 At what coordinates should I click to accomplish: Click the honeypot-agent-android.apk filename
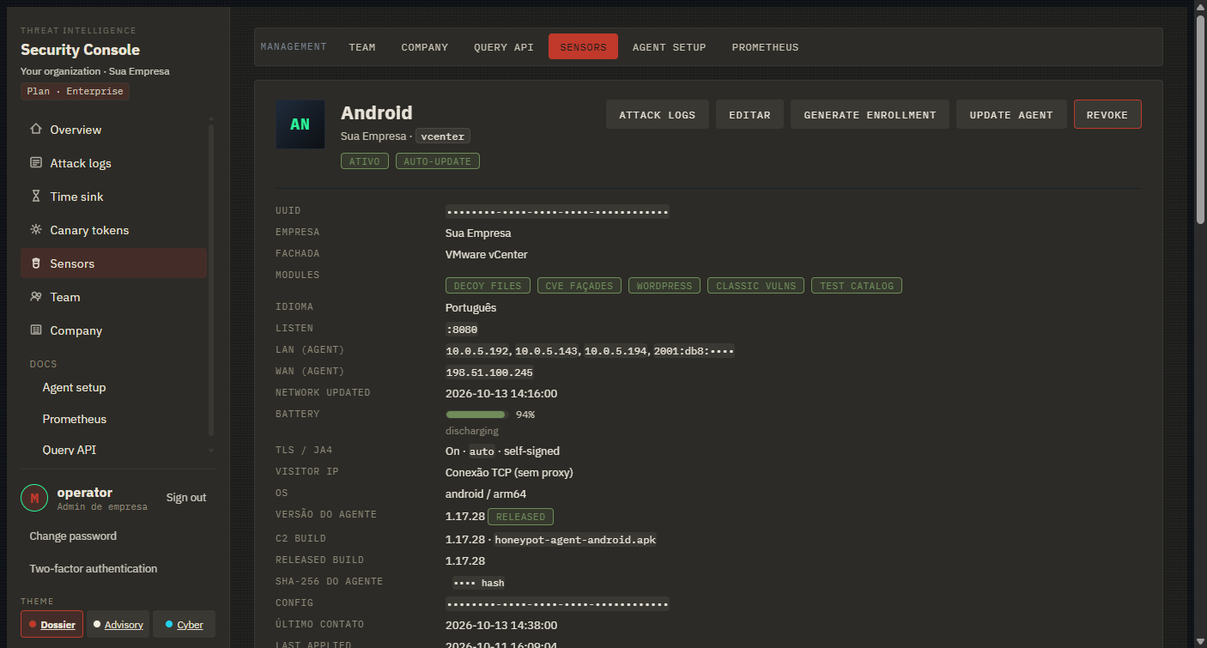[x=575, y=540]
